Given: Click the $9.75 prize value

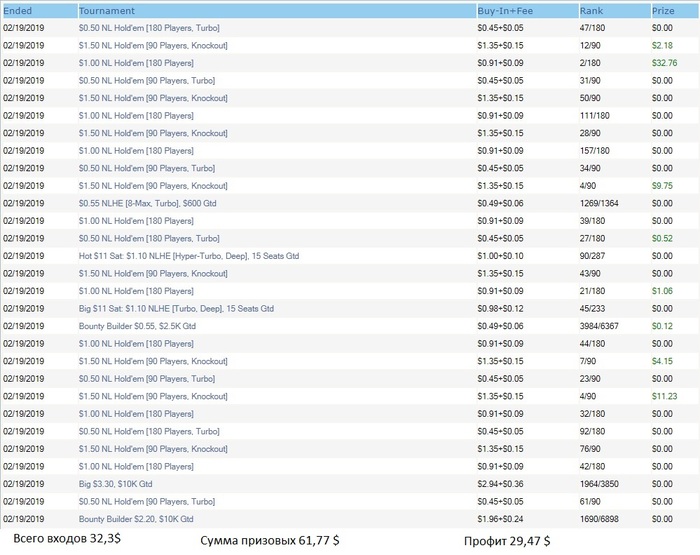Looking at the screenshot, I should pos(662,186).
